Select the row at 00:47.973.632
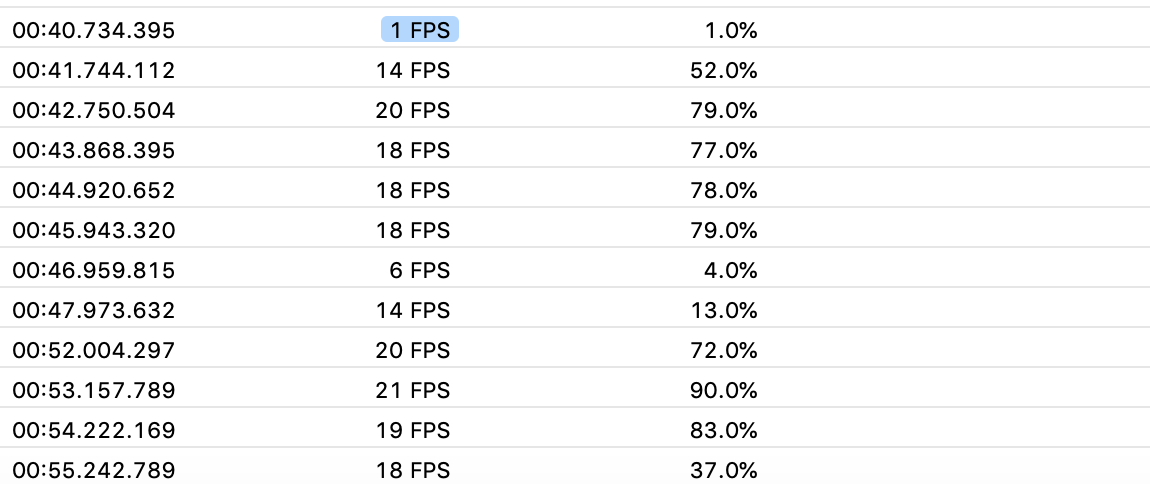 [x=575, y=310]
